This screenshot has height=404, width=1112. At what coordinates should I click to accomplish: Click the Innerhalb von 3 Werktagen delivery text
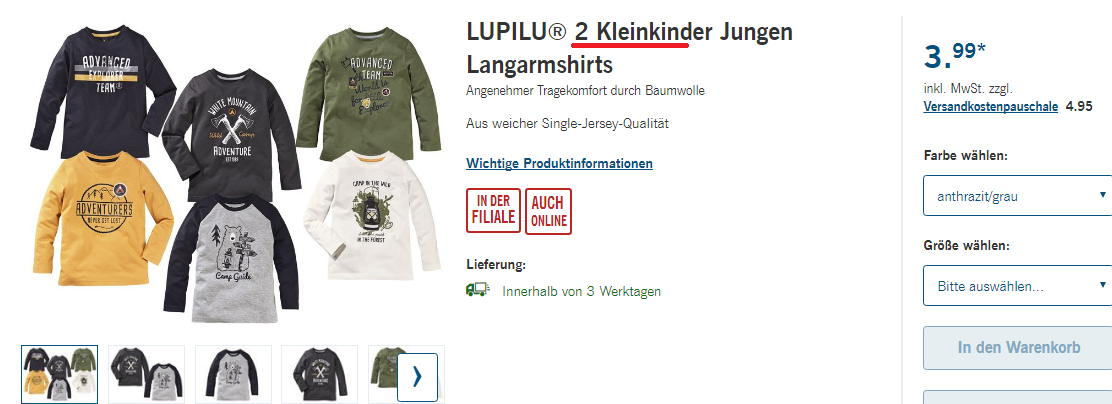[582, 291]
